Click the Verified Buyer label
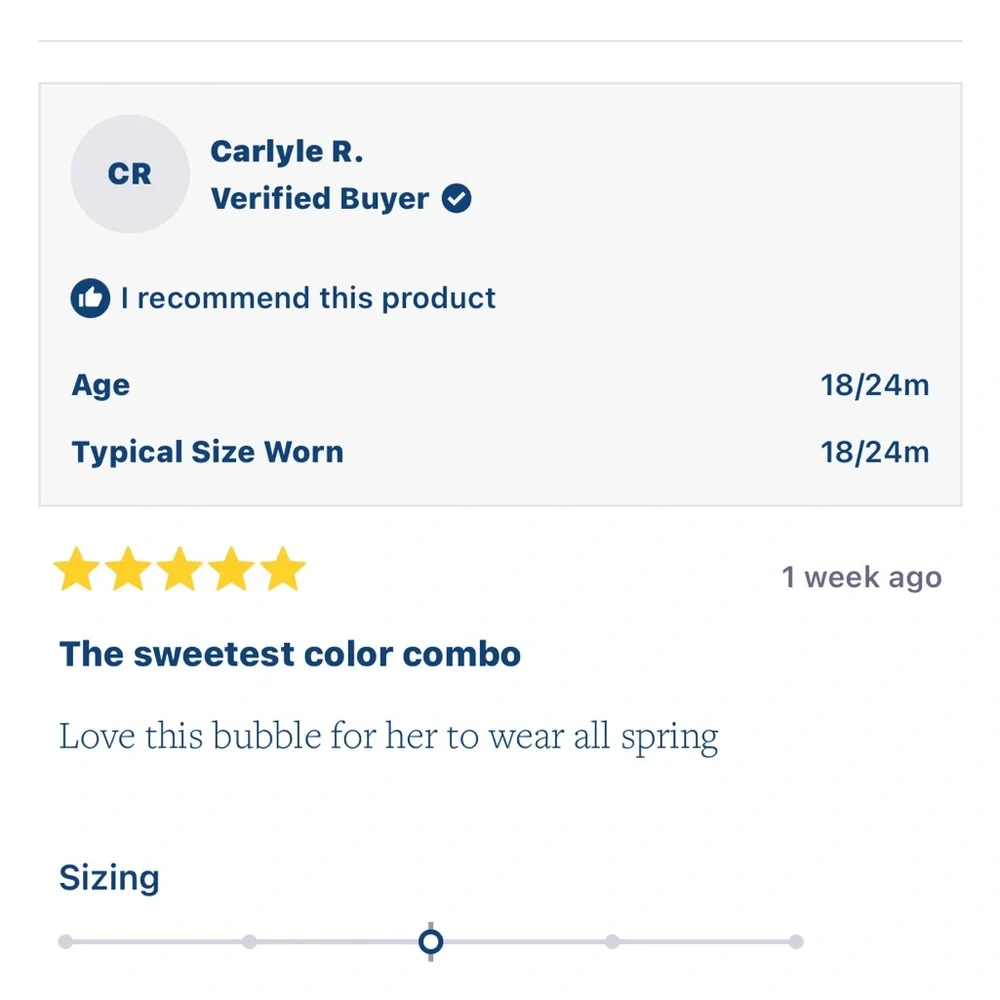1000x1000 pixels. coord(320,198)
